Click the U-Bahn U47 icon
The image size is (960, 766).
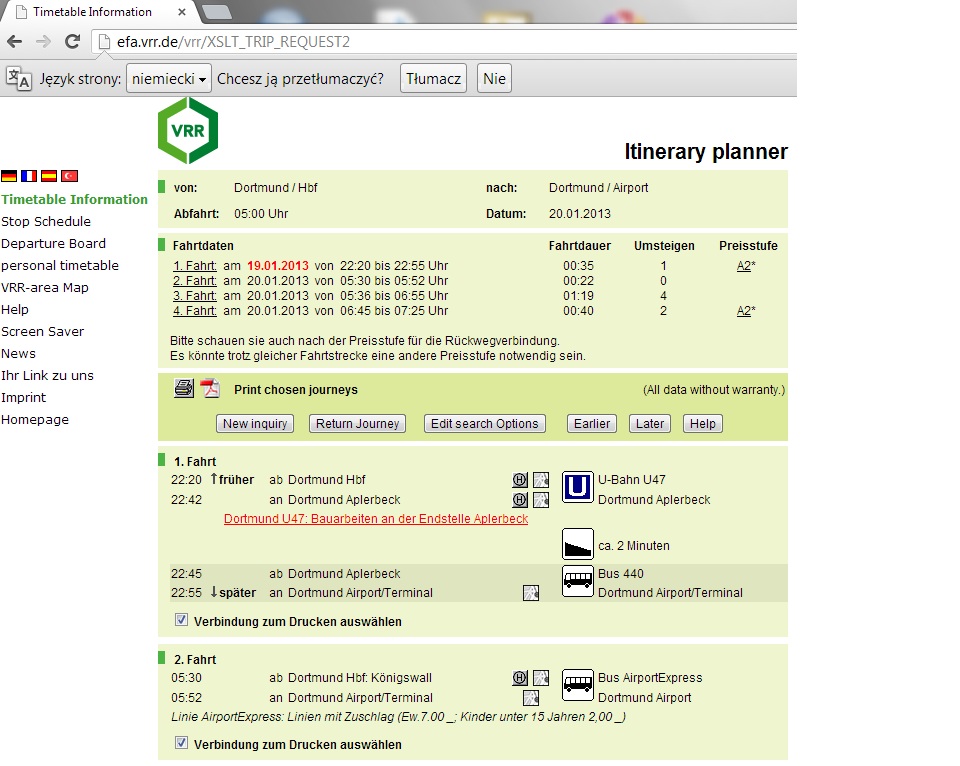click(x=577, y=487)
